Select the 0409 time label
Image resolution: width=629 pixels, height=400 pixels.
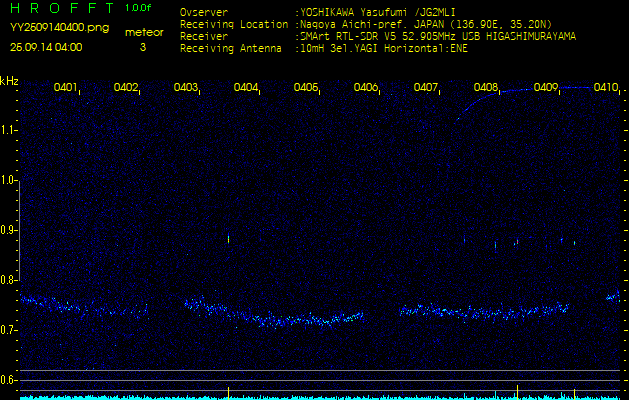pyautogui.click(x=546, y=88)
